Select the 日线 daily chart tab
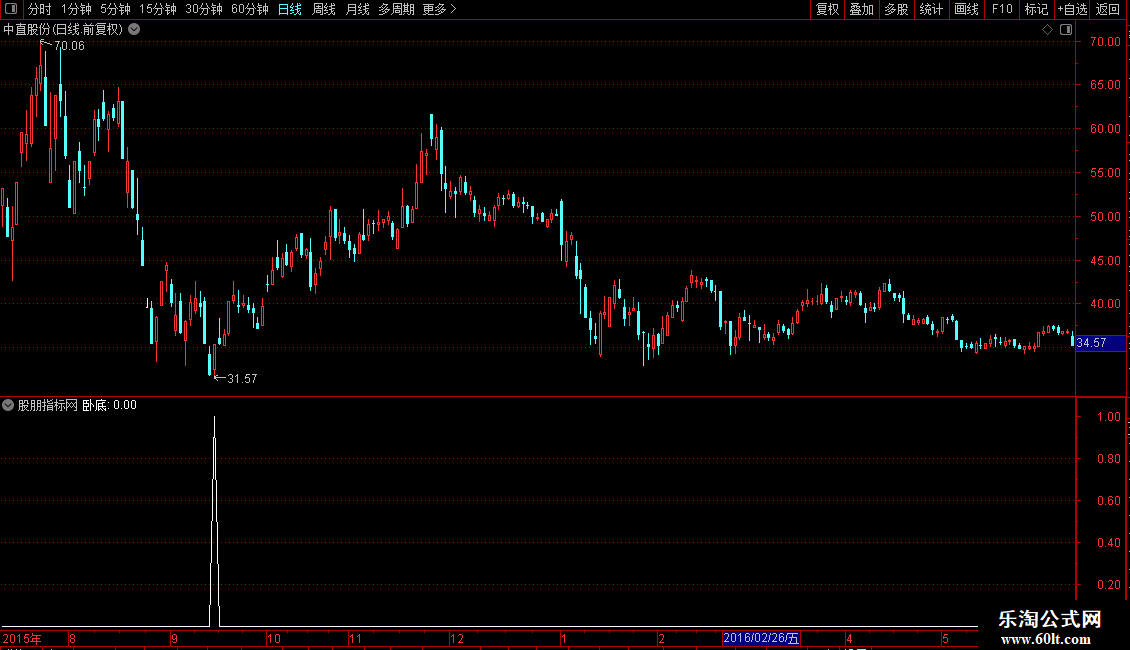This screenshot has height=650, width=1130. click(290, 9)
